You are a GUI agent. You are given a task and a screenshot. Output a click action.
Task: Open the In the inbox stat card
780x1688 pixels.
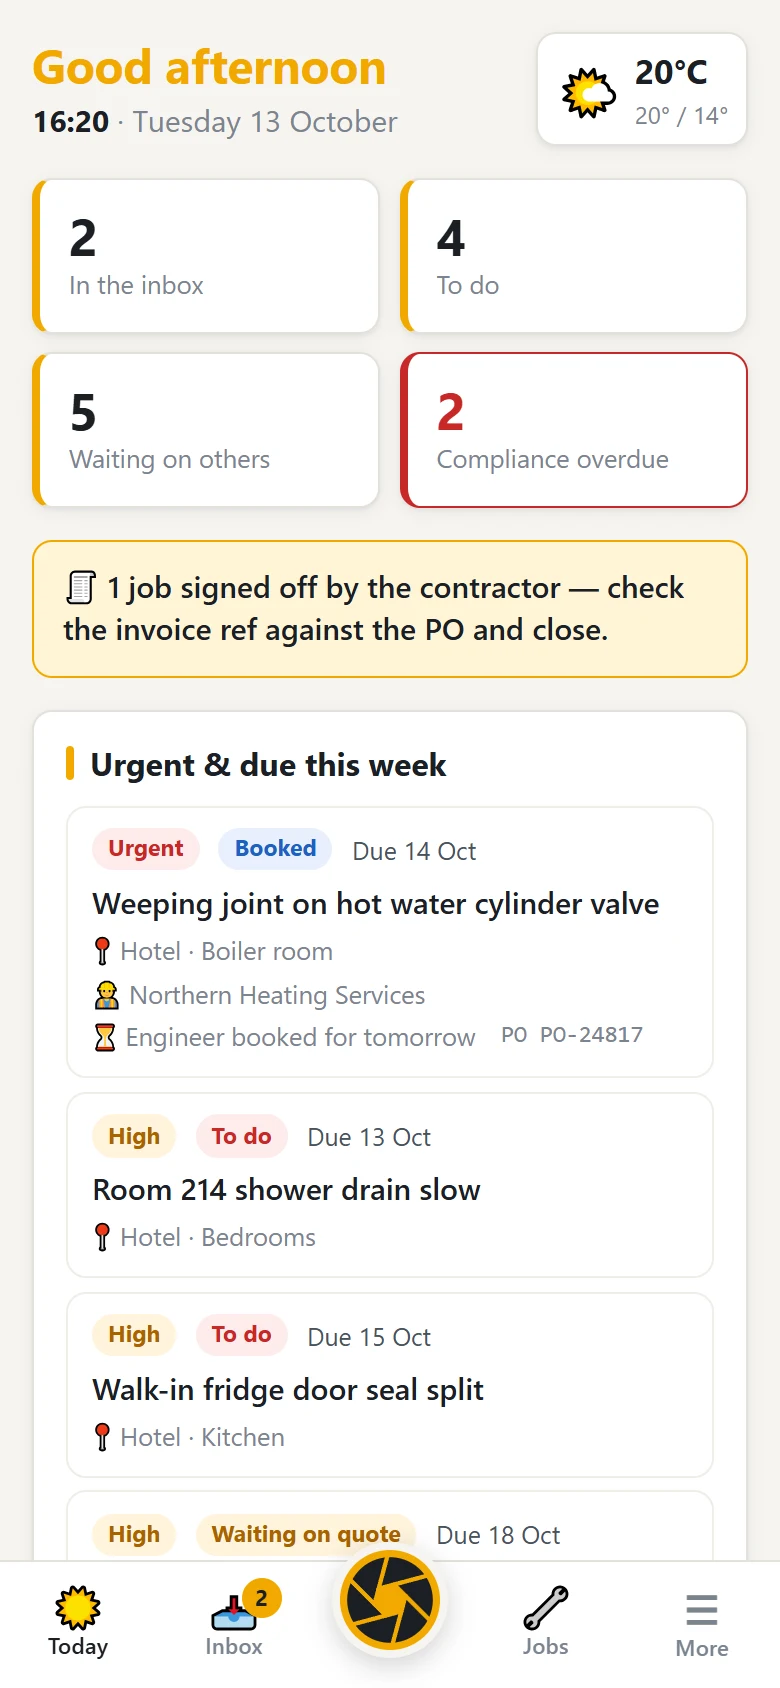coord(206,256)
